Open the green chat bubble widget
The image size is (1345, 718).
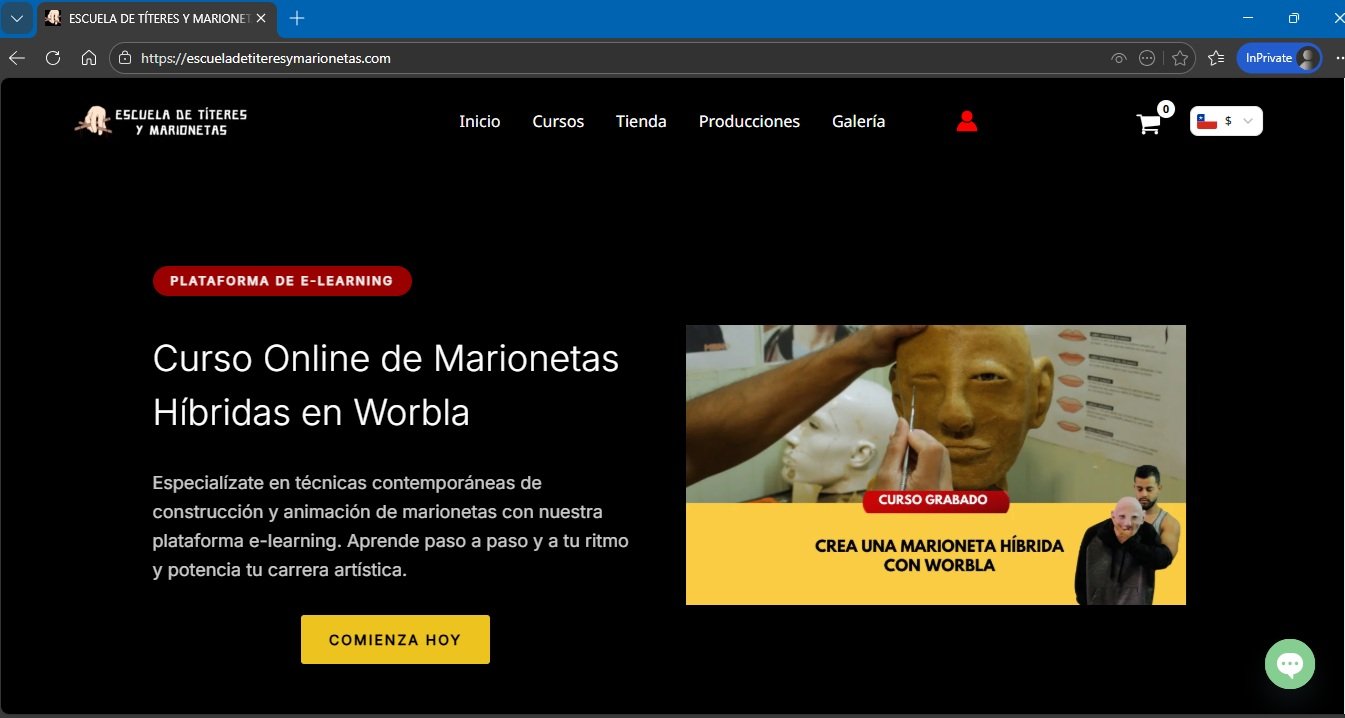[x=1289, y=664]
